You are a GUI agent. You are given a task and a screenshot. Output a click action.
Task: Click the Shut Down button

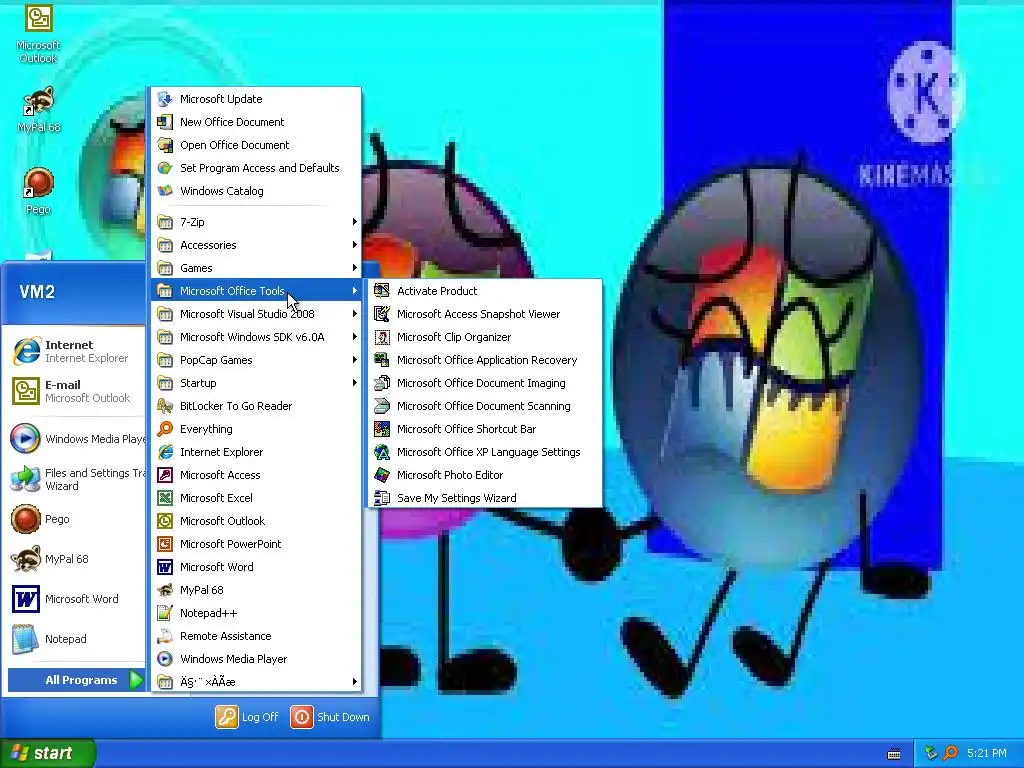pos(330,717)
